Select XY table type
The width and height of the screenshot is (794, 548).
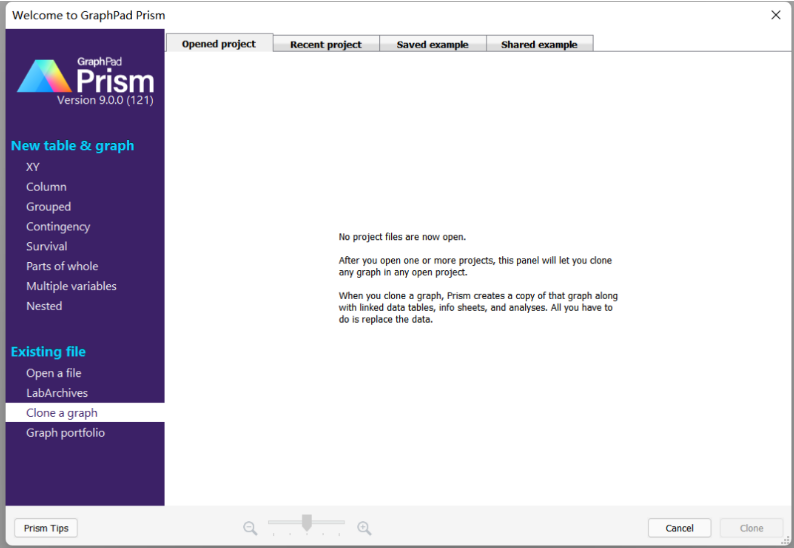click(33, 167)
